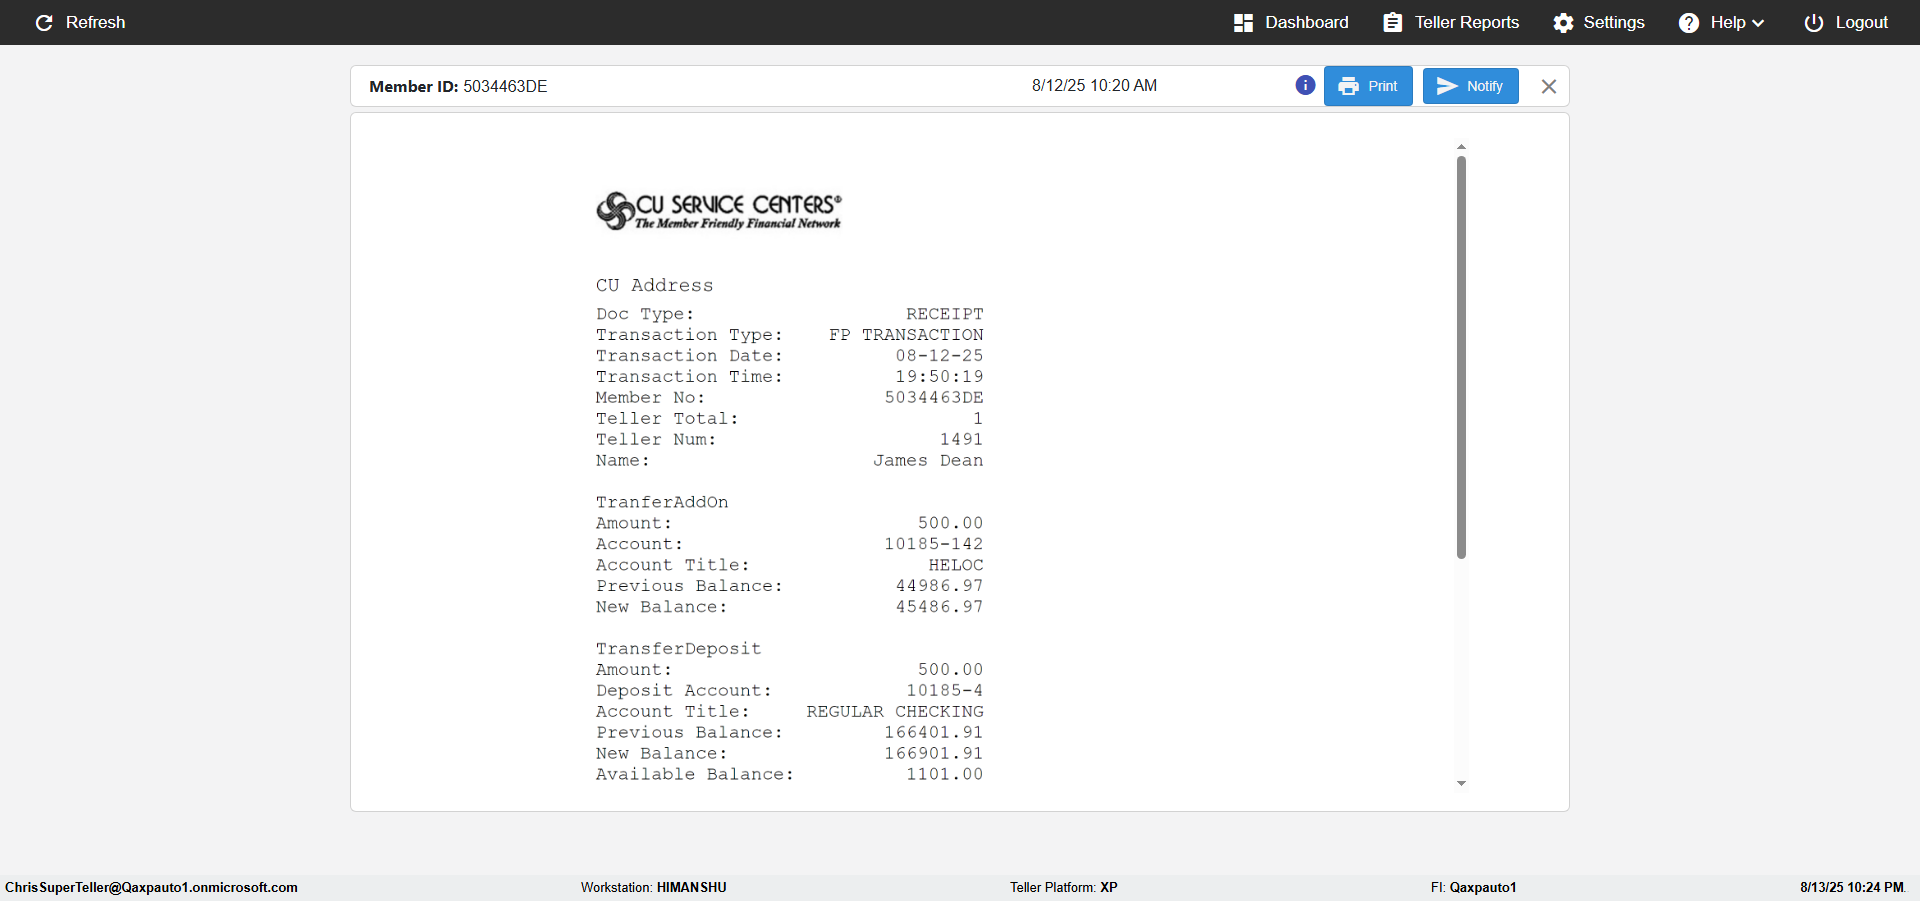Click the printer icon in Print button
Screen dimensions: 1920x901
tap(1348, 86)
